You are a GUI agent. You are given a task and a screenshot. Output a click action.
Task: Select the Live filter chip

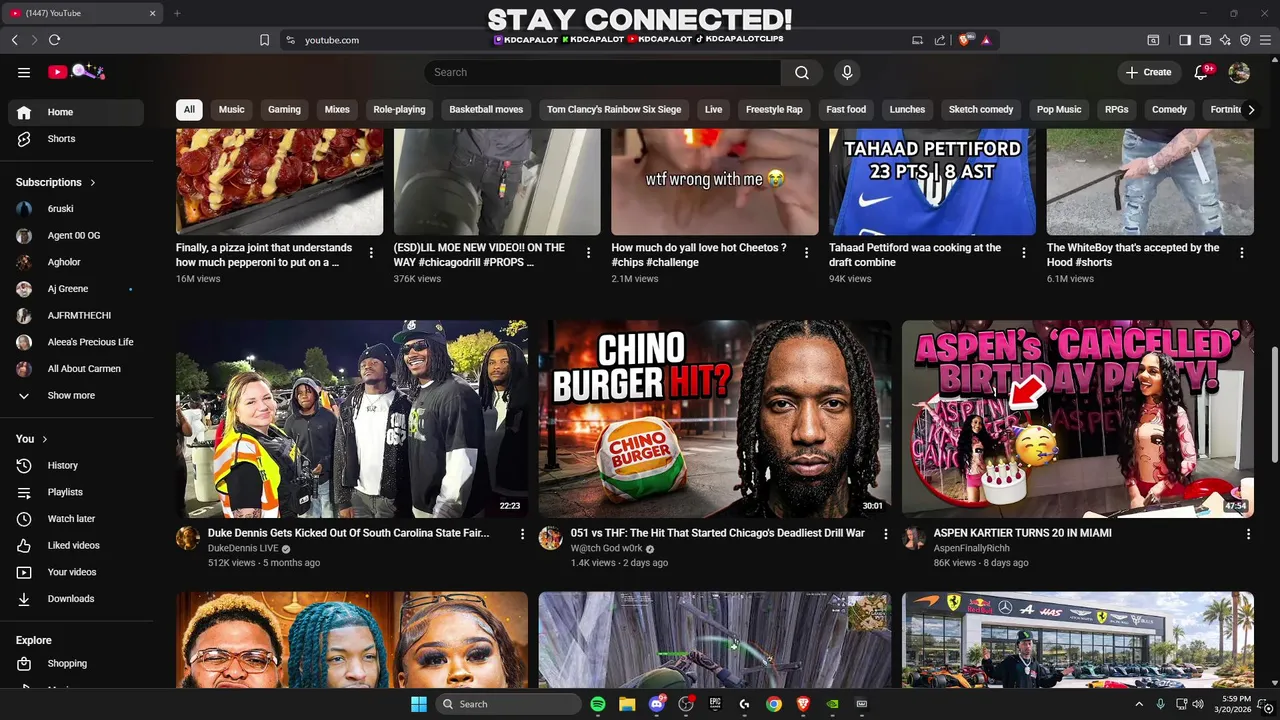point(713,109)
